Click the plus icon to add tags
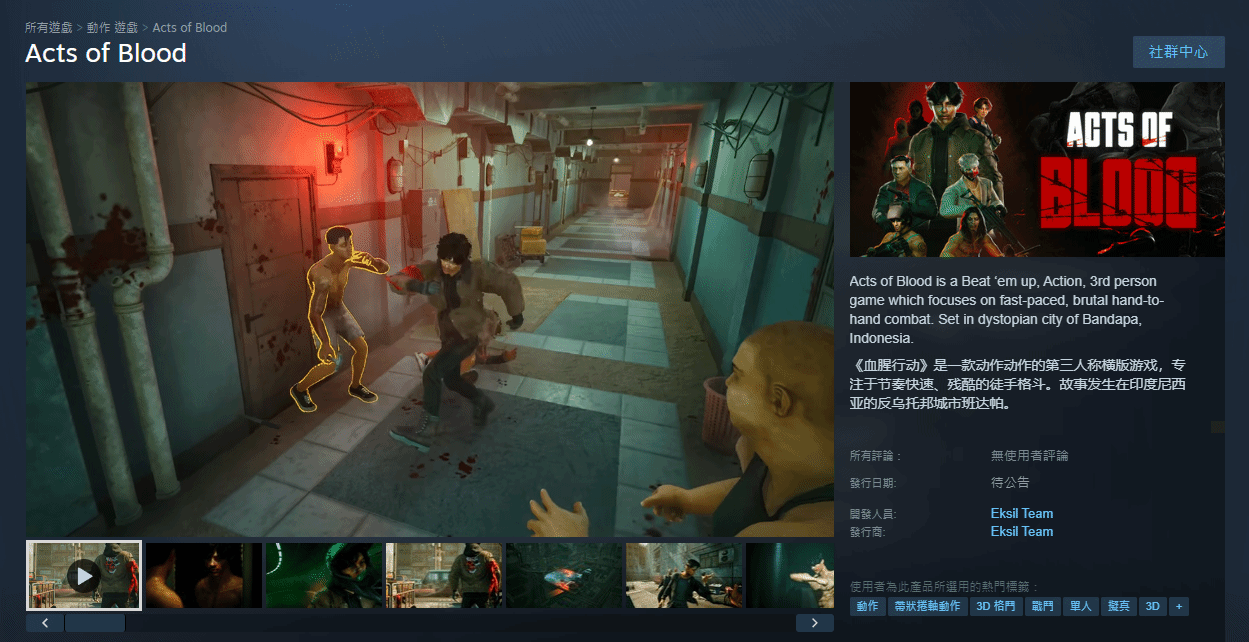This screenshot has width=1249, height=642. [x=1179, y=606]
